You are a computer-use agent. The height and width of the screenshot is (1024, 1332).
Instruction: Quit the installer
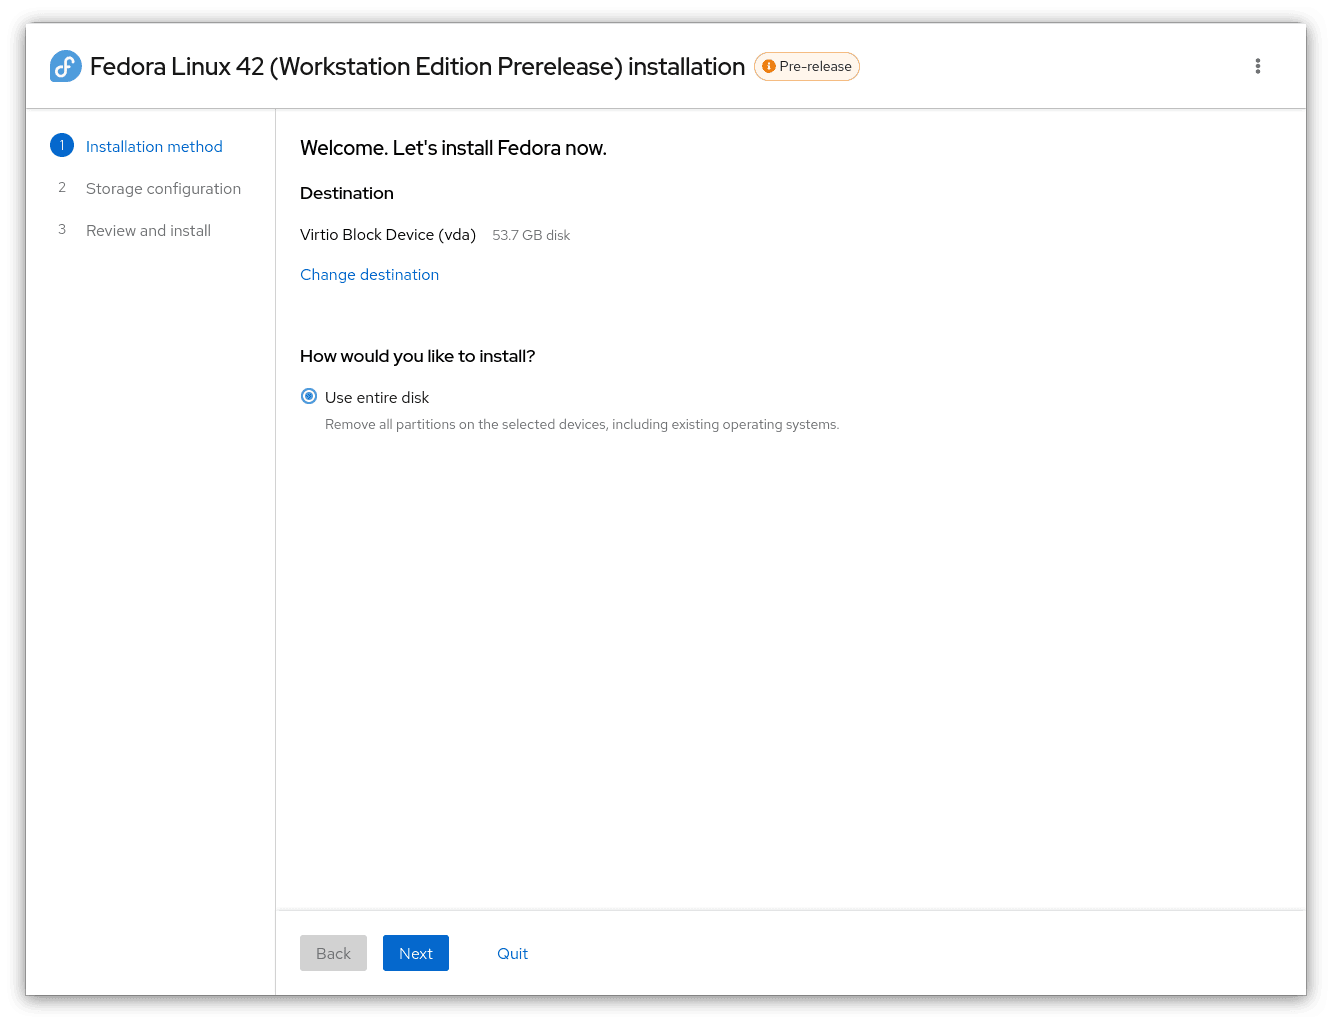512,953
